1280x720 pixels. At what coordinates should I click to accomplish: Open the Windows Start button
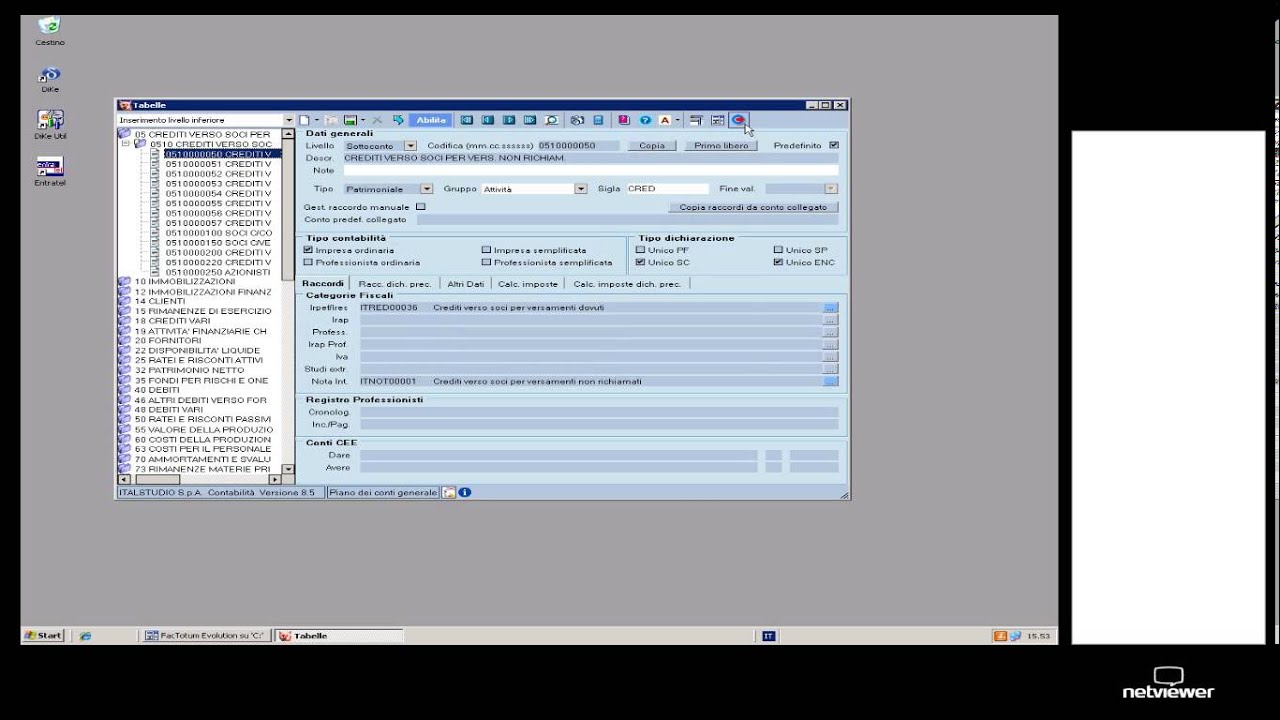(44, 636)
